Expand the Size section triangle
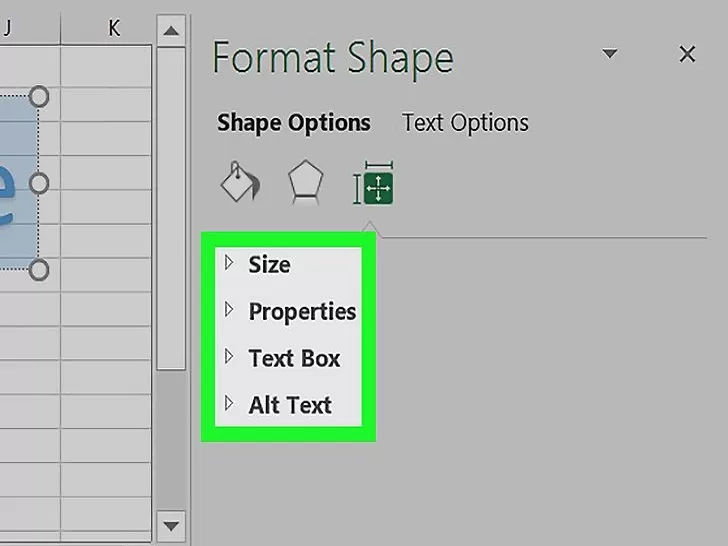This screenshot has width=728, height=546. [229, 263]
